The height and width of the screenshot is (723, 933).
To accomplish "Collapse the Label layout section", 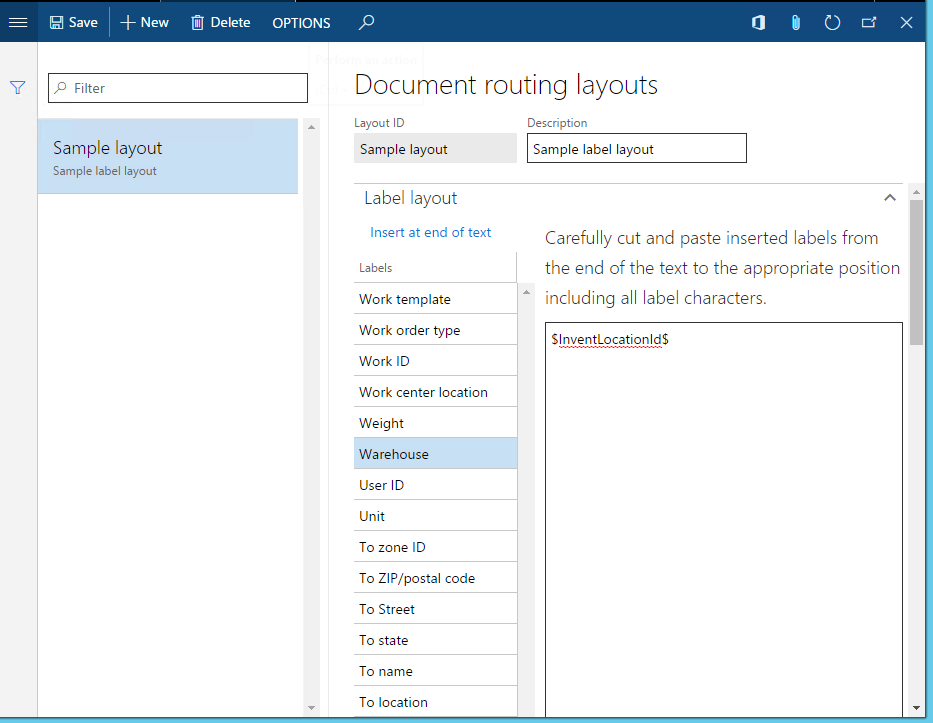I will (x=890, y=198).
